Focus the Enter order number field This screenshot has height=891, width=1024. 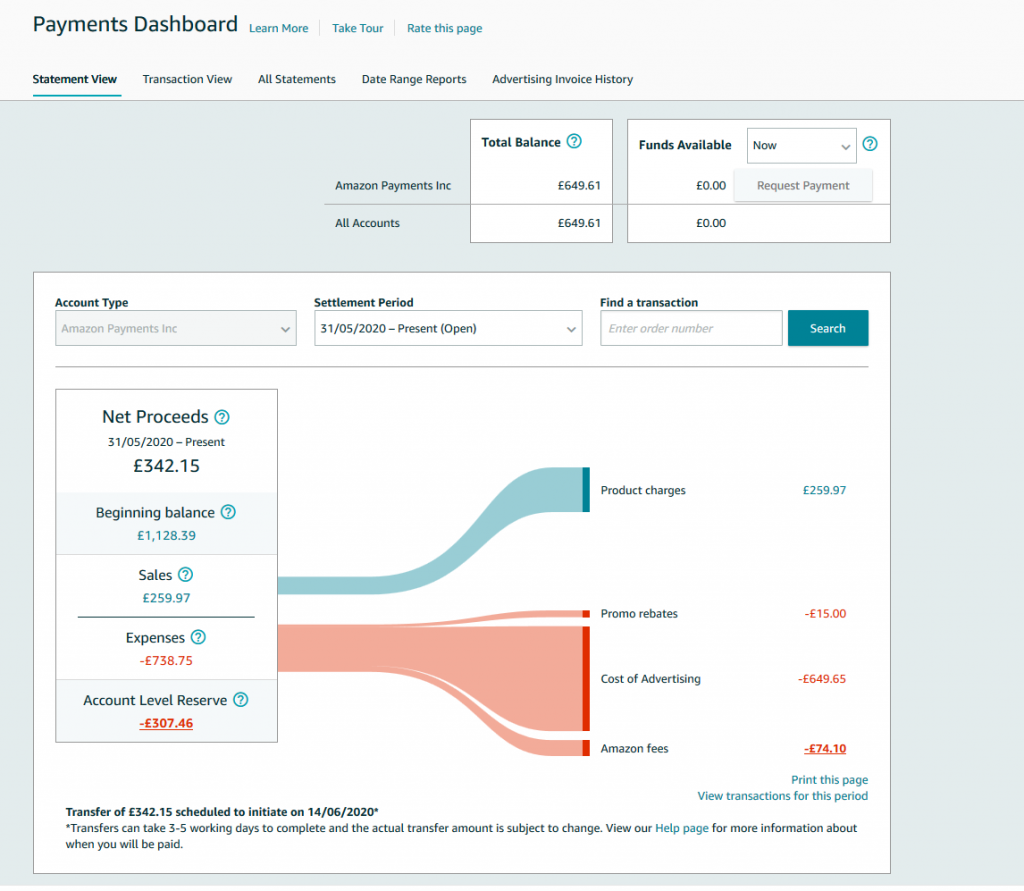point(691,329)
